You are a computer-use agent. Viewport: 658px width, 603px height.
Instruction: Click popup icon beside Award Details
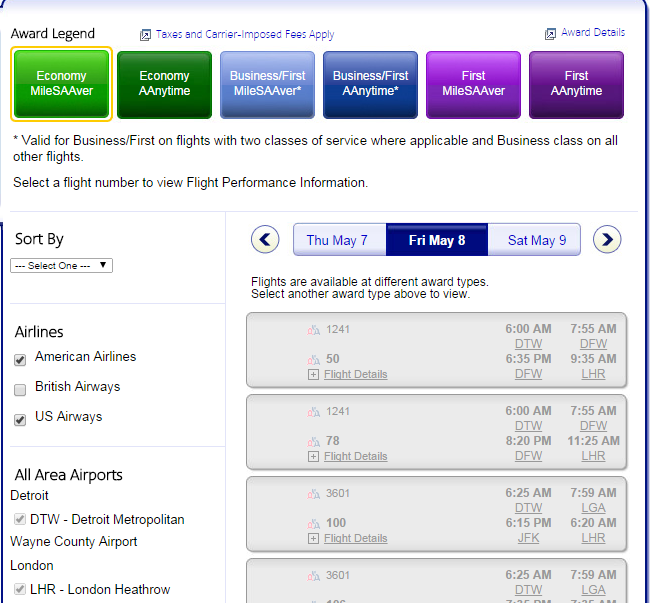[550, 34]
